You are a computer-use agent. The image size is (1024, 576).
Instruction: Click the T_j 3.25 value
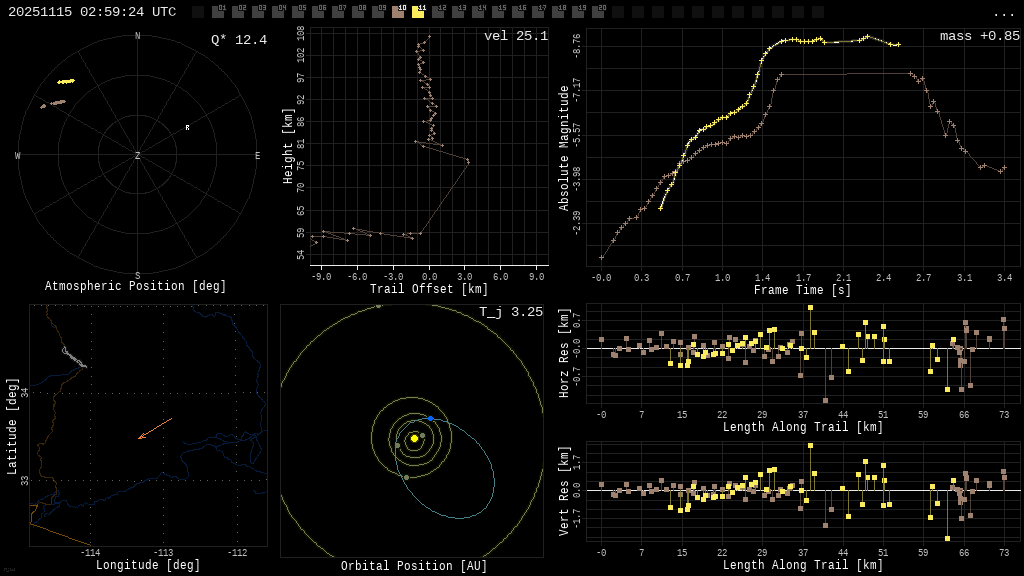[x=511, y=312]
